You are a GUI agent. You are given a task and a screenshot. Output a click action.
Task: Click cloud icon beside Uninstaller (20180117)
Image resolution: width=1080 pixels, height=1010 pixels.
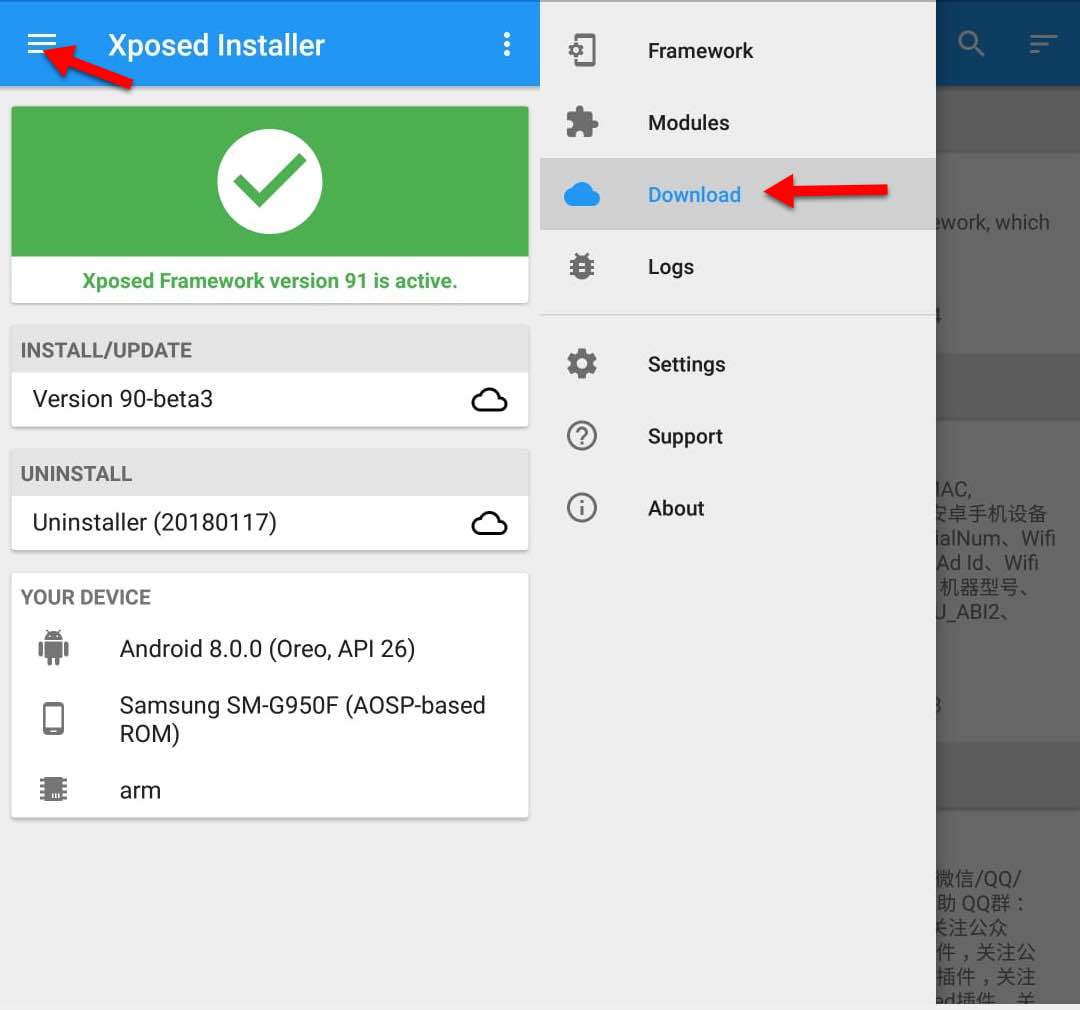click(489, 523)
